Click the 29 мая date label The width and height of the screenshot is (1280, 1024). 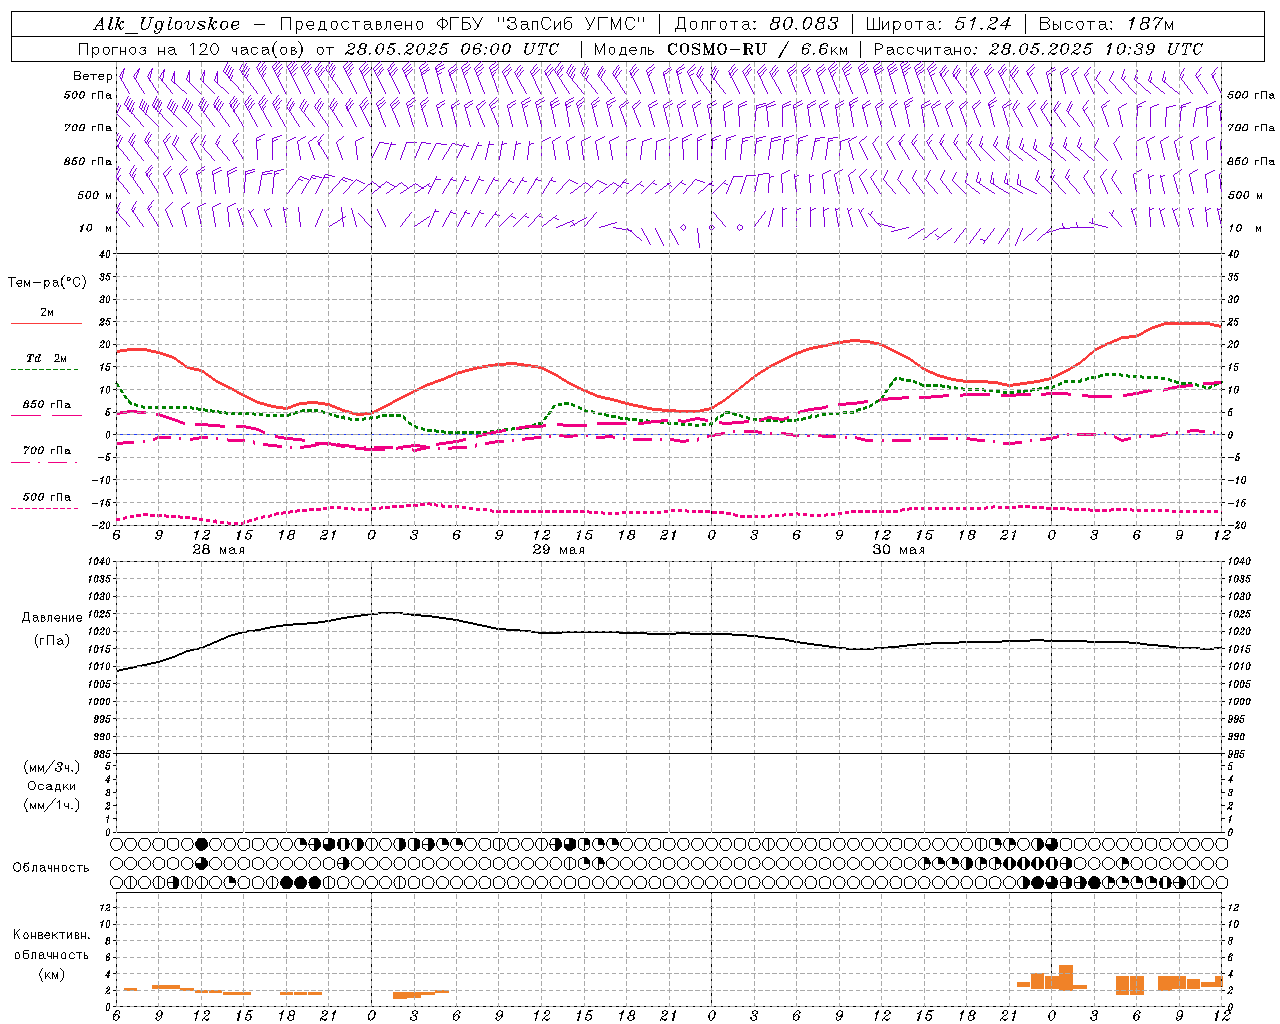click(x=558, y=550)
